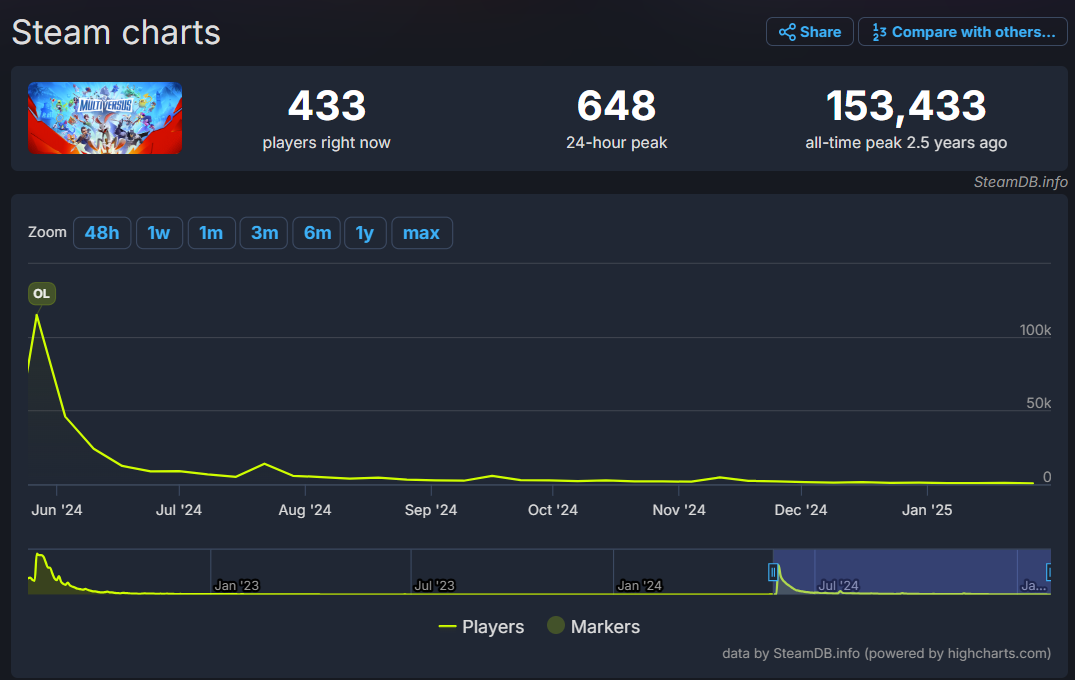This screenshot has width=1075, height=680.
Task: Click the Nov '24 x-axis label
Action: [x=679, y=510]
